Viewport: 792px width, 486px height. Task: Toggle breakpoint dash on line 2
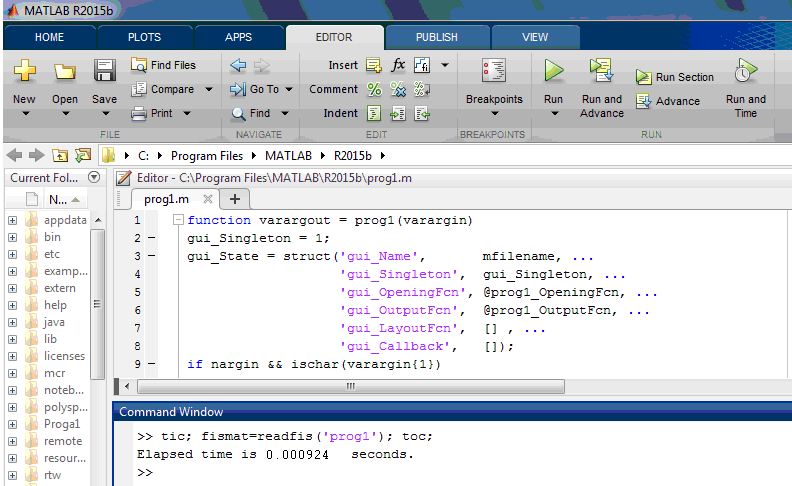[151, 238]
